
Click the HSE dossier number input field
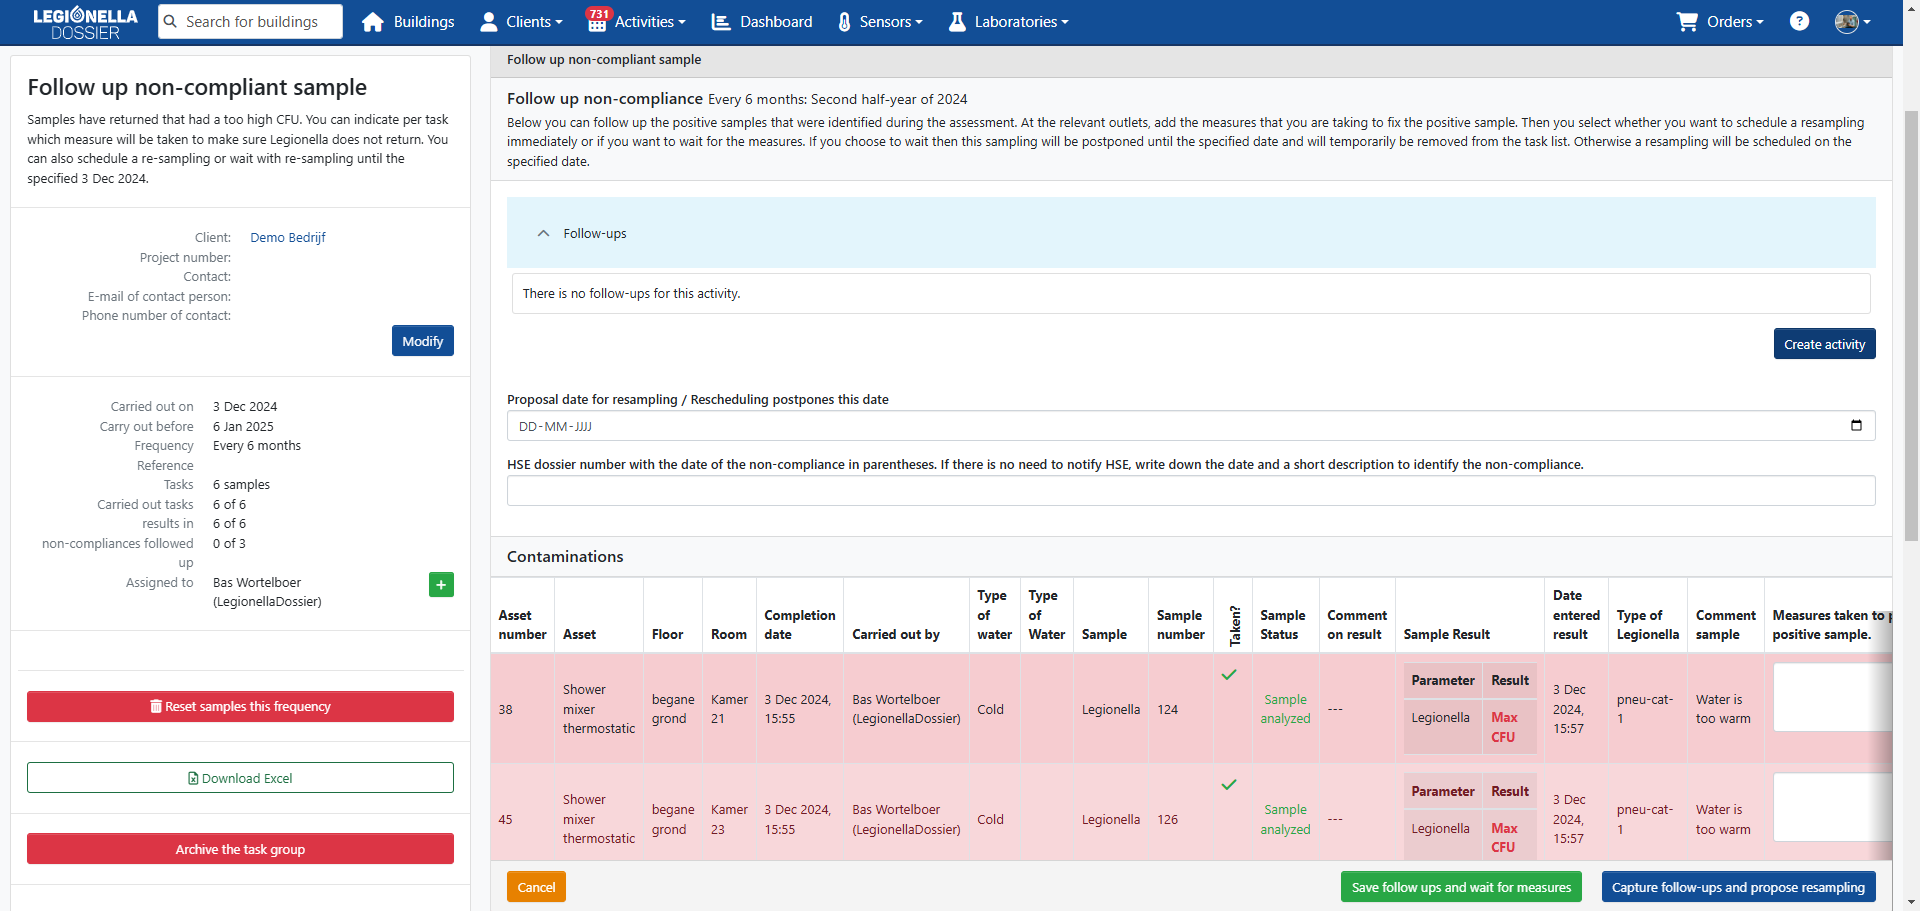1190,491
